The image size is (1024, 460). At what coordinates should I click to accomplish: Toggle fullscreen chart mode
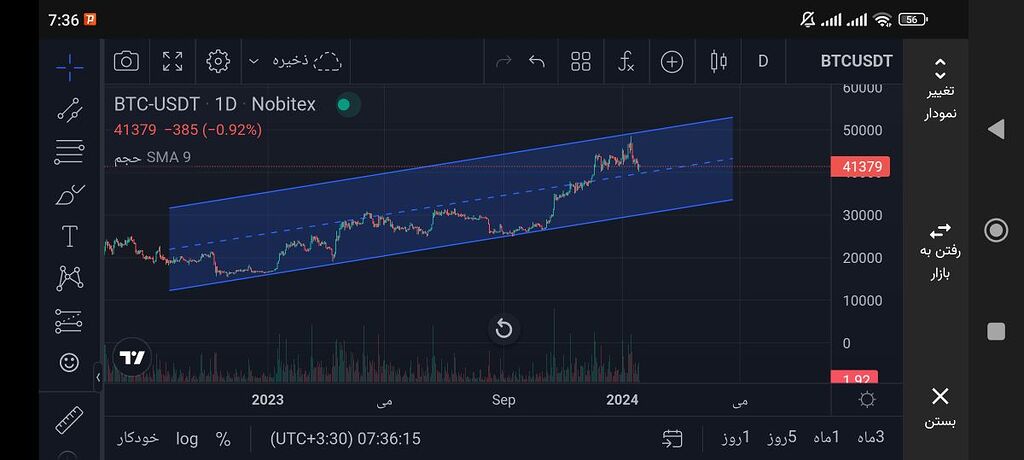coord(172,61)
